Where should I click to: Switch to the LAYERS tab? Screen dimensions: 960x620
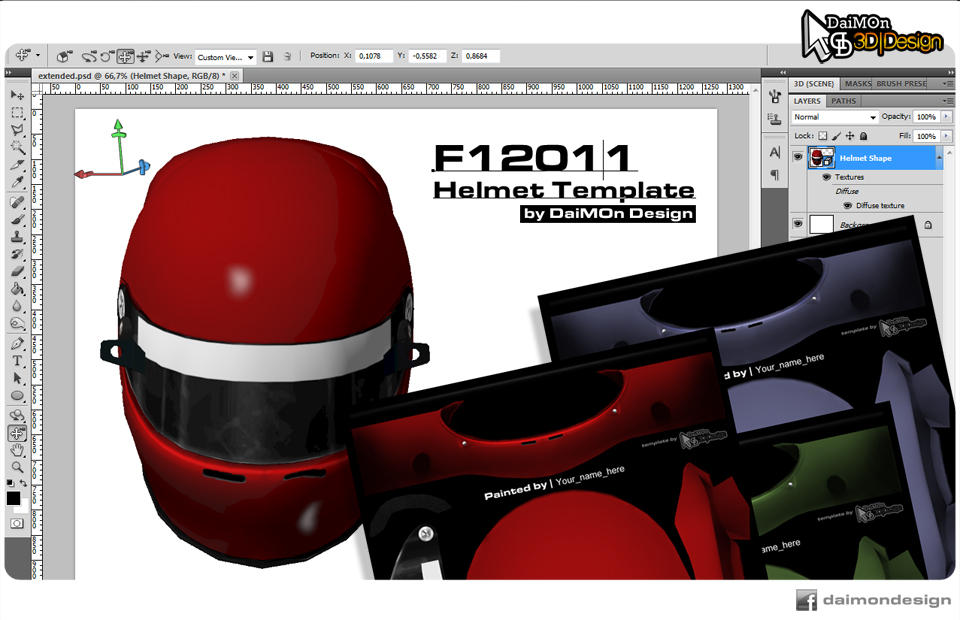tap(807, 101)
